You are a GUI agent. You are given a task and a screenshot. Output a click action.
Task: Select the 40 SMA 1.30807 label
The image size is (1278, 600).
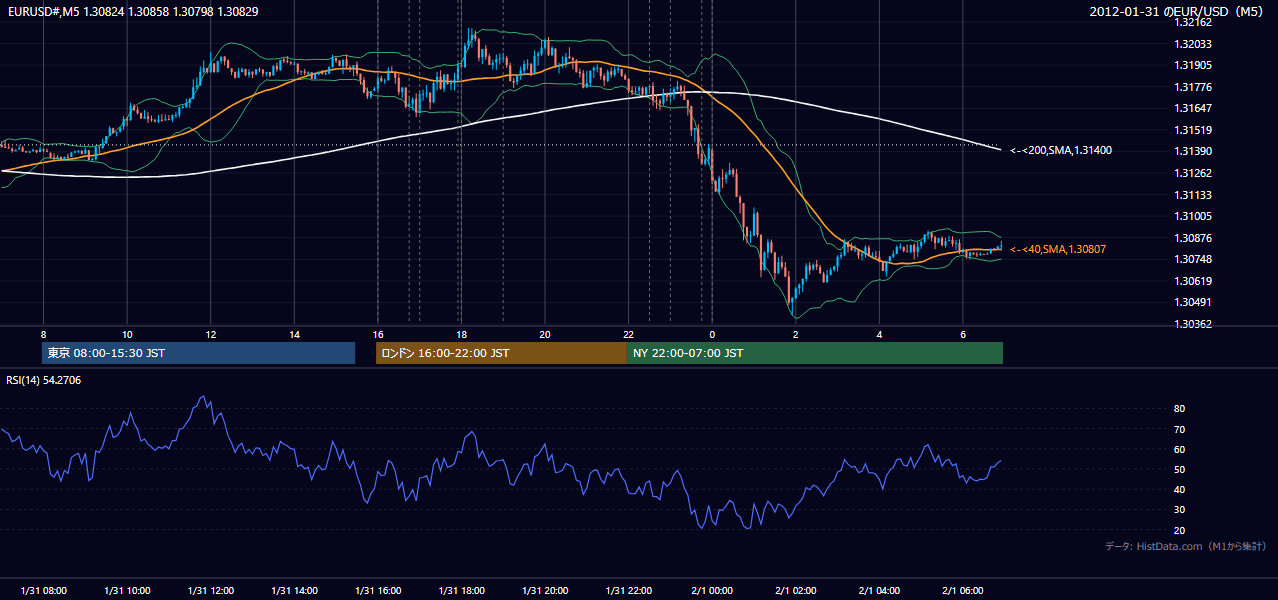pyautogui.click(x=1058, y=249)
